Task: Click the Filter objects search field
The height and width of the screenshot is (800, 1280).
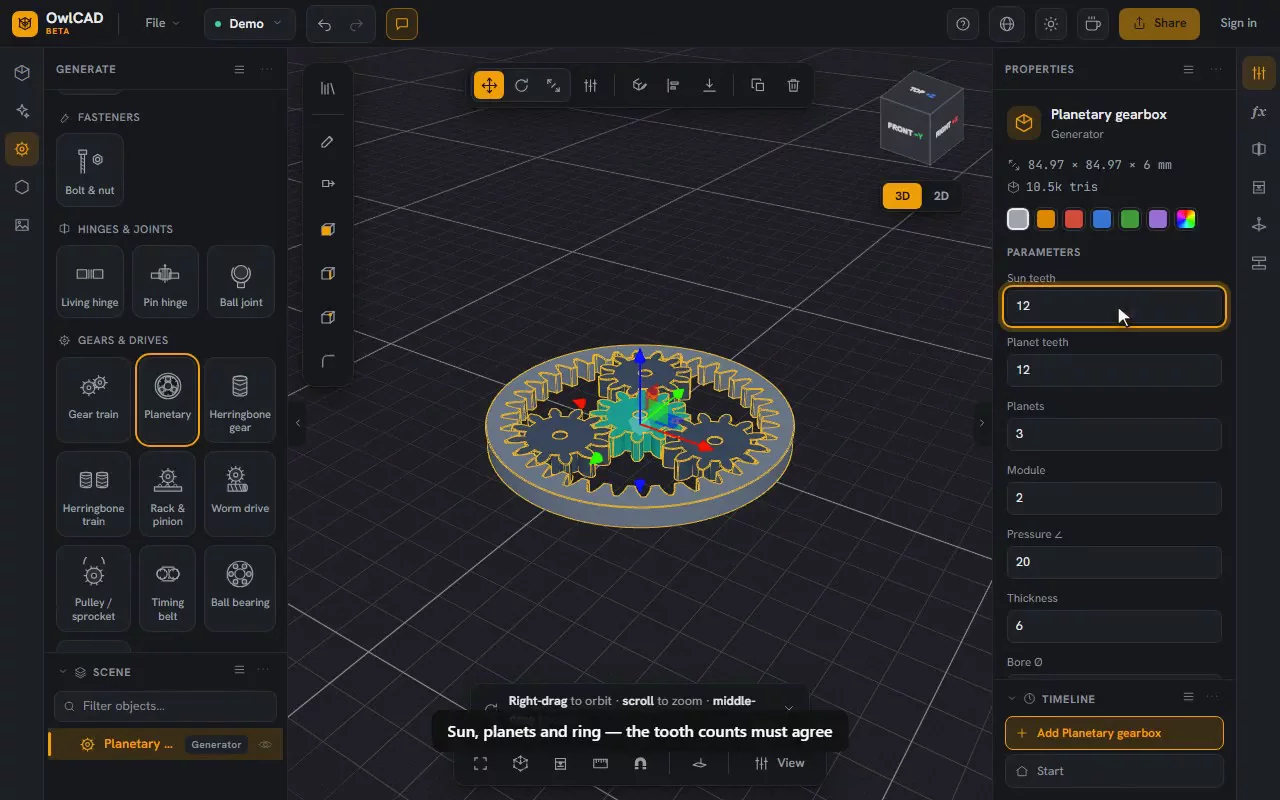Action: pyautogui.click(x=165, y=706)
